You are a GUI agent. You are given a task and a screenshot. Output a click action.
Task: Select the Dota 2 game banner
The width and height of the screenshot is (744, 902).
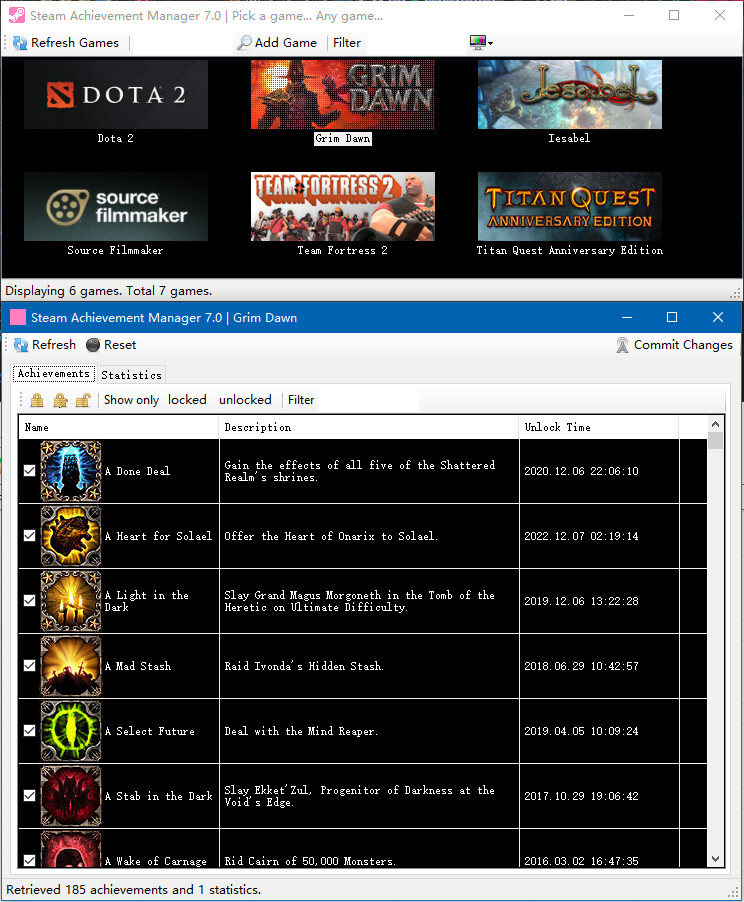[116, 94]
